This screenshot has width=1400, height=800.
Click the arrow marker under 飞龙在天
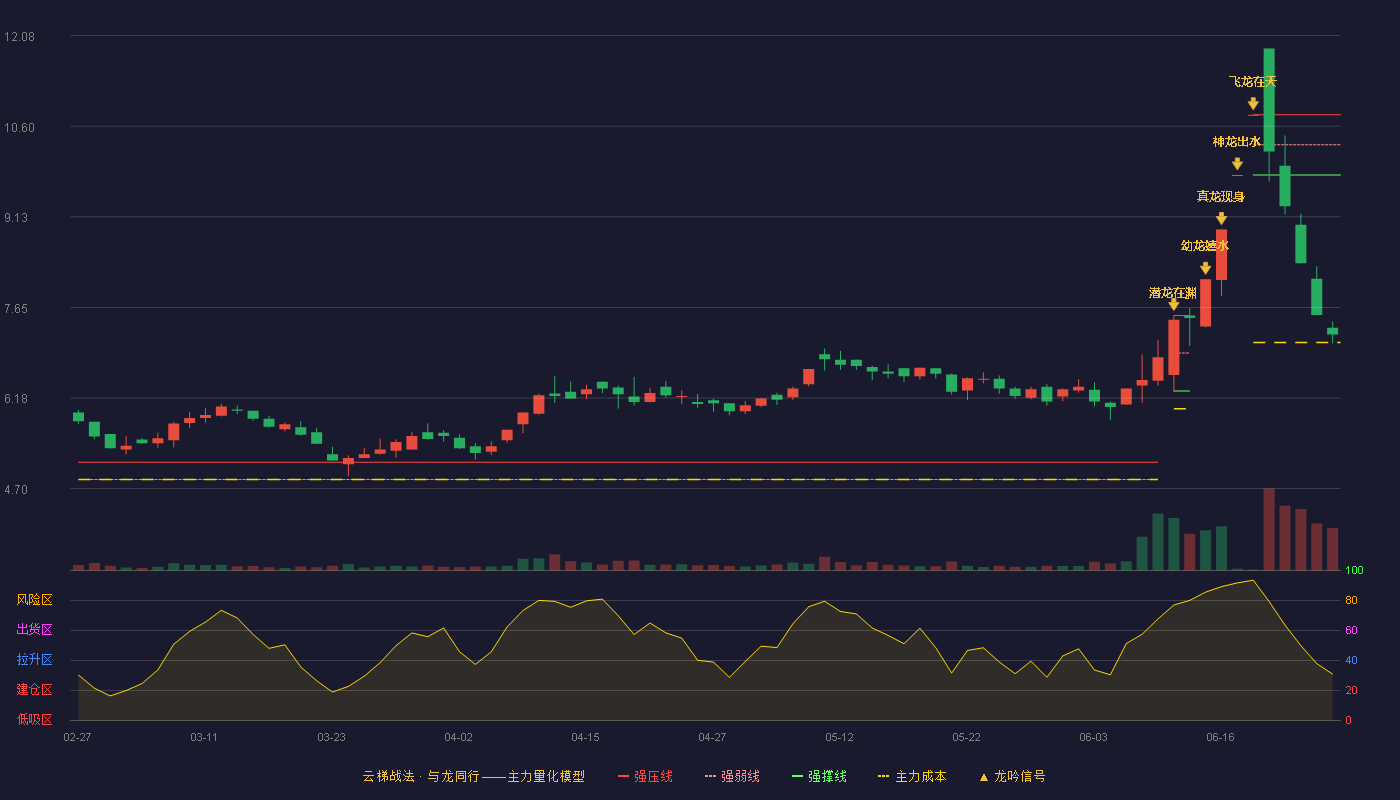click(1253, 103)
